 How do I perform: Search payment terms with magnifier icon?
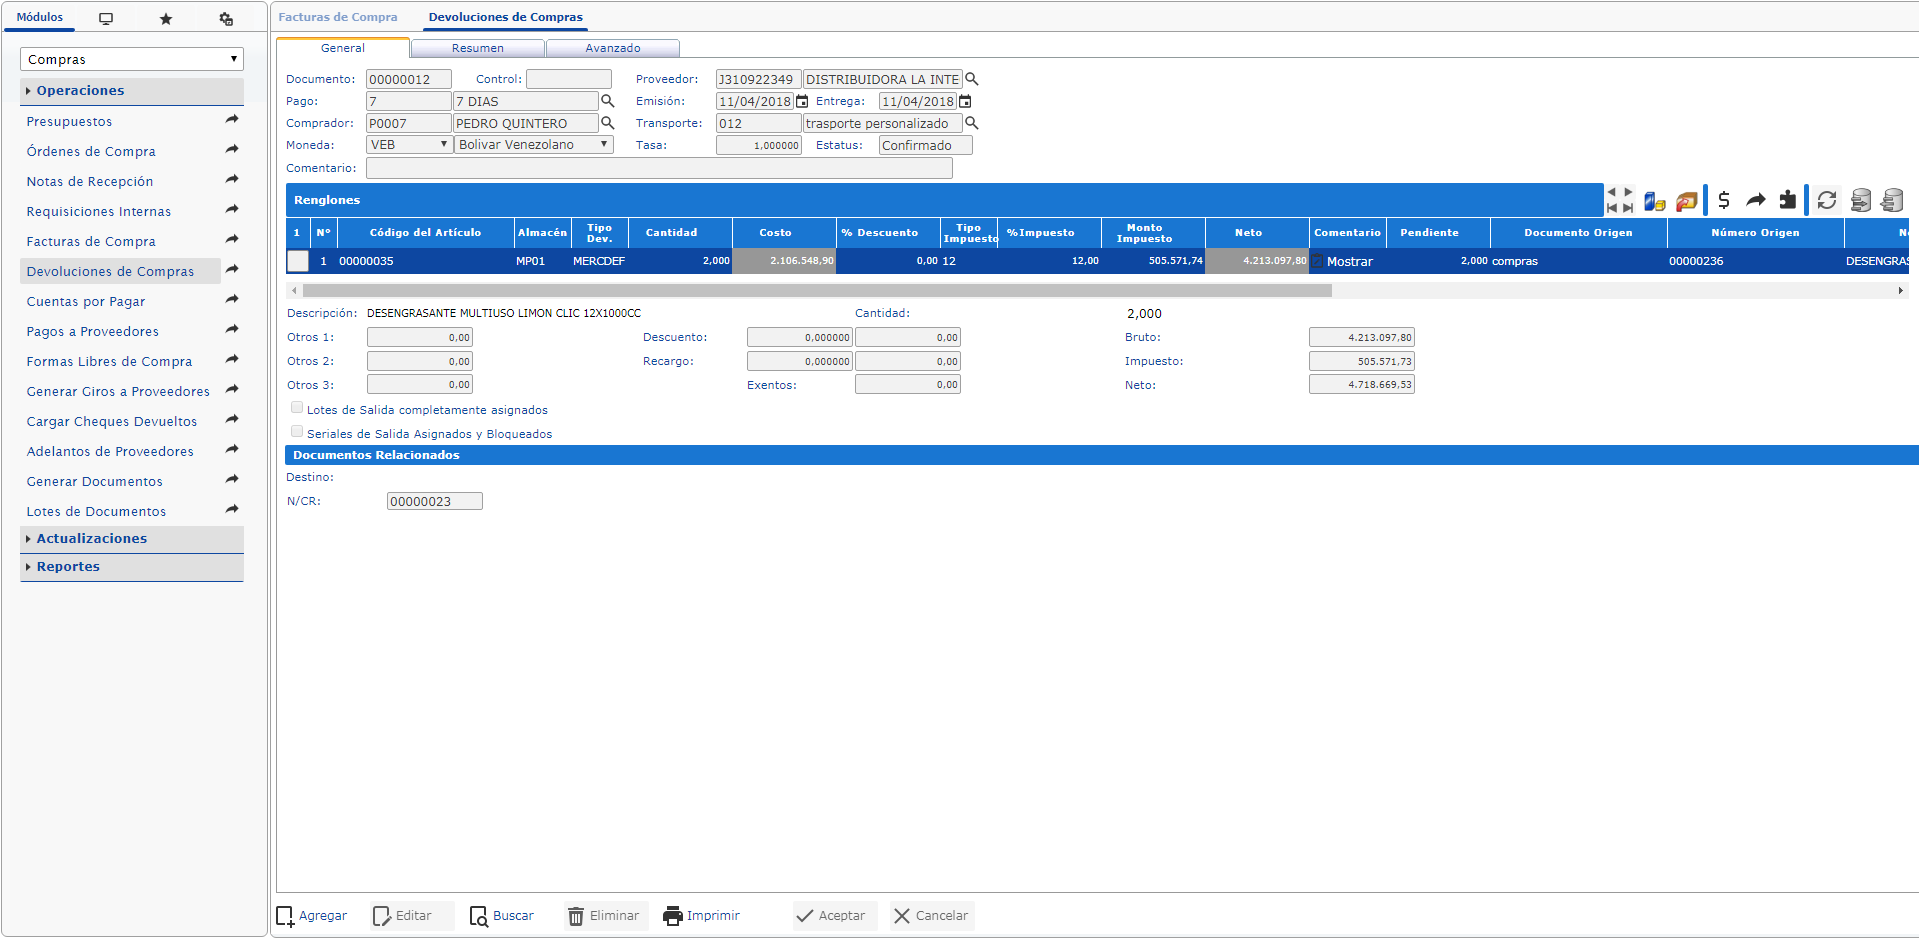[x=607, y=101]
